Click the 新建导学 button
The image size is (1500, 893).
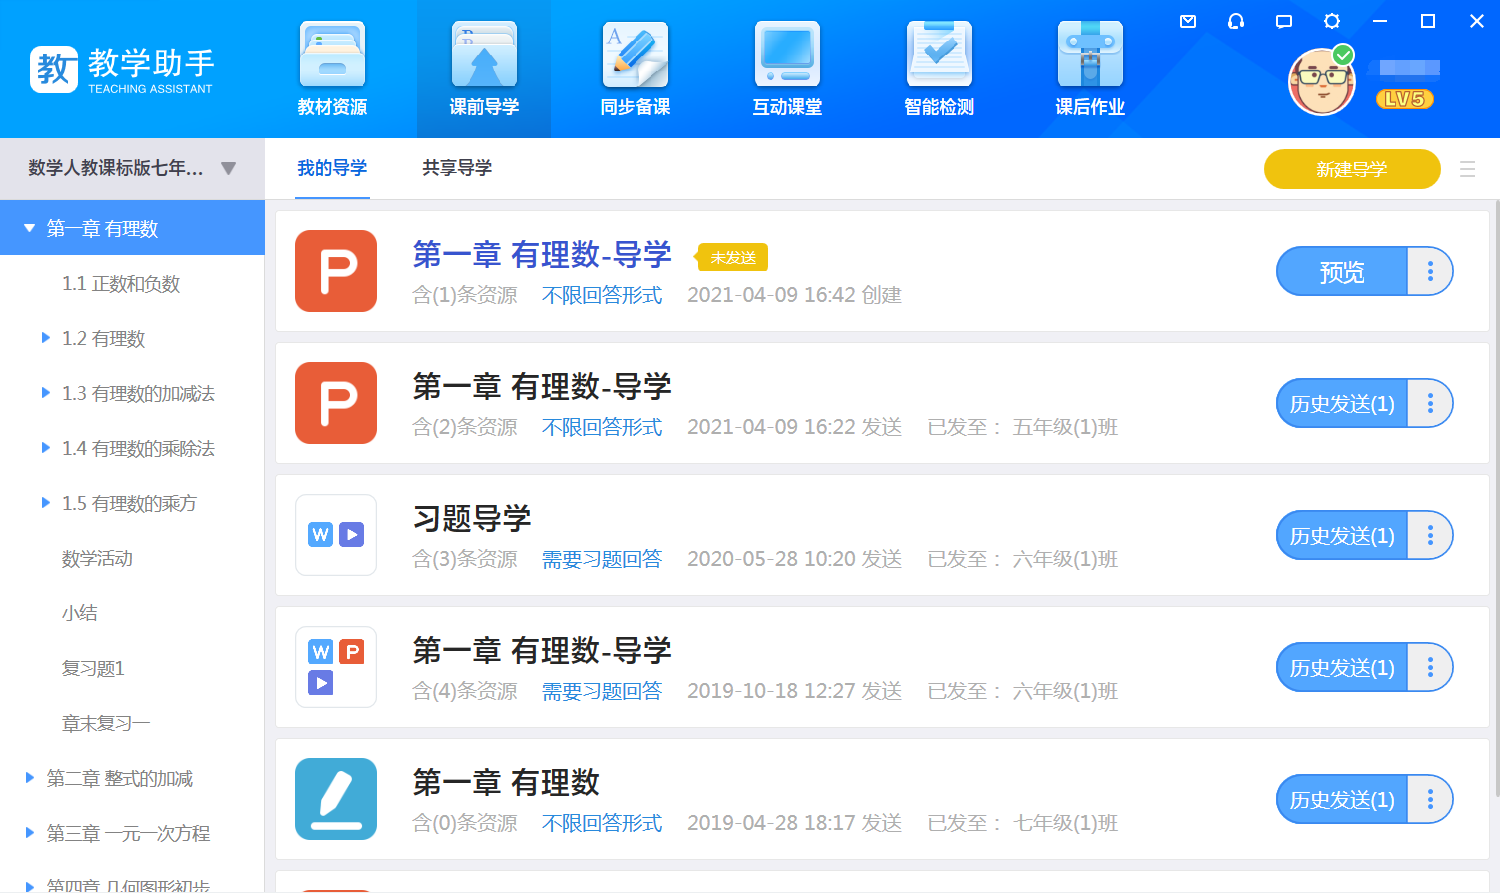pyautogui.click(x=1351, y=169)
